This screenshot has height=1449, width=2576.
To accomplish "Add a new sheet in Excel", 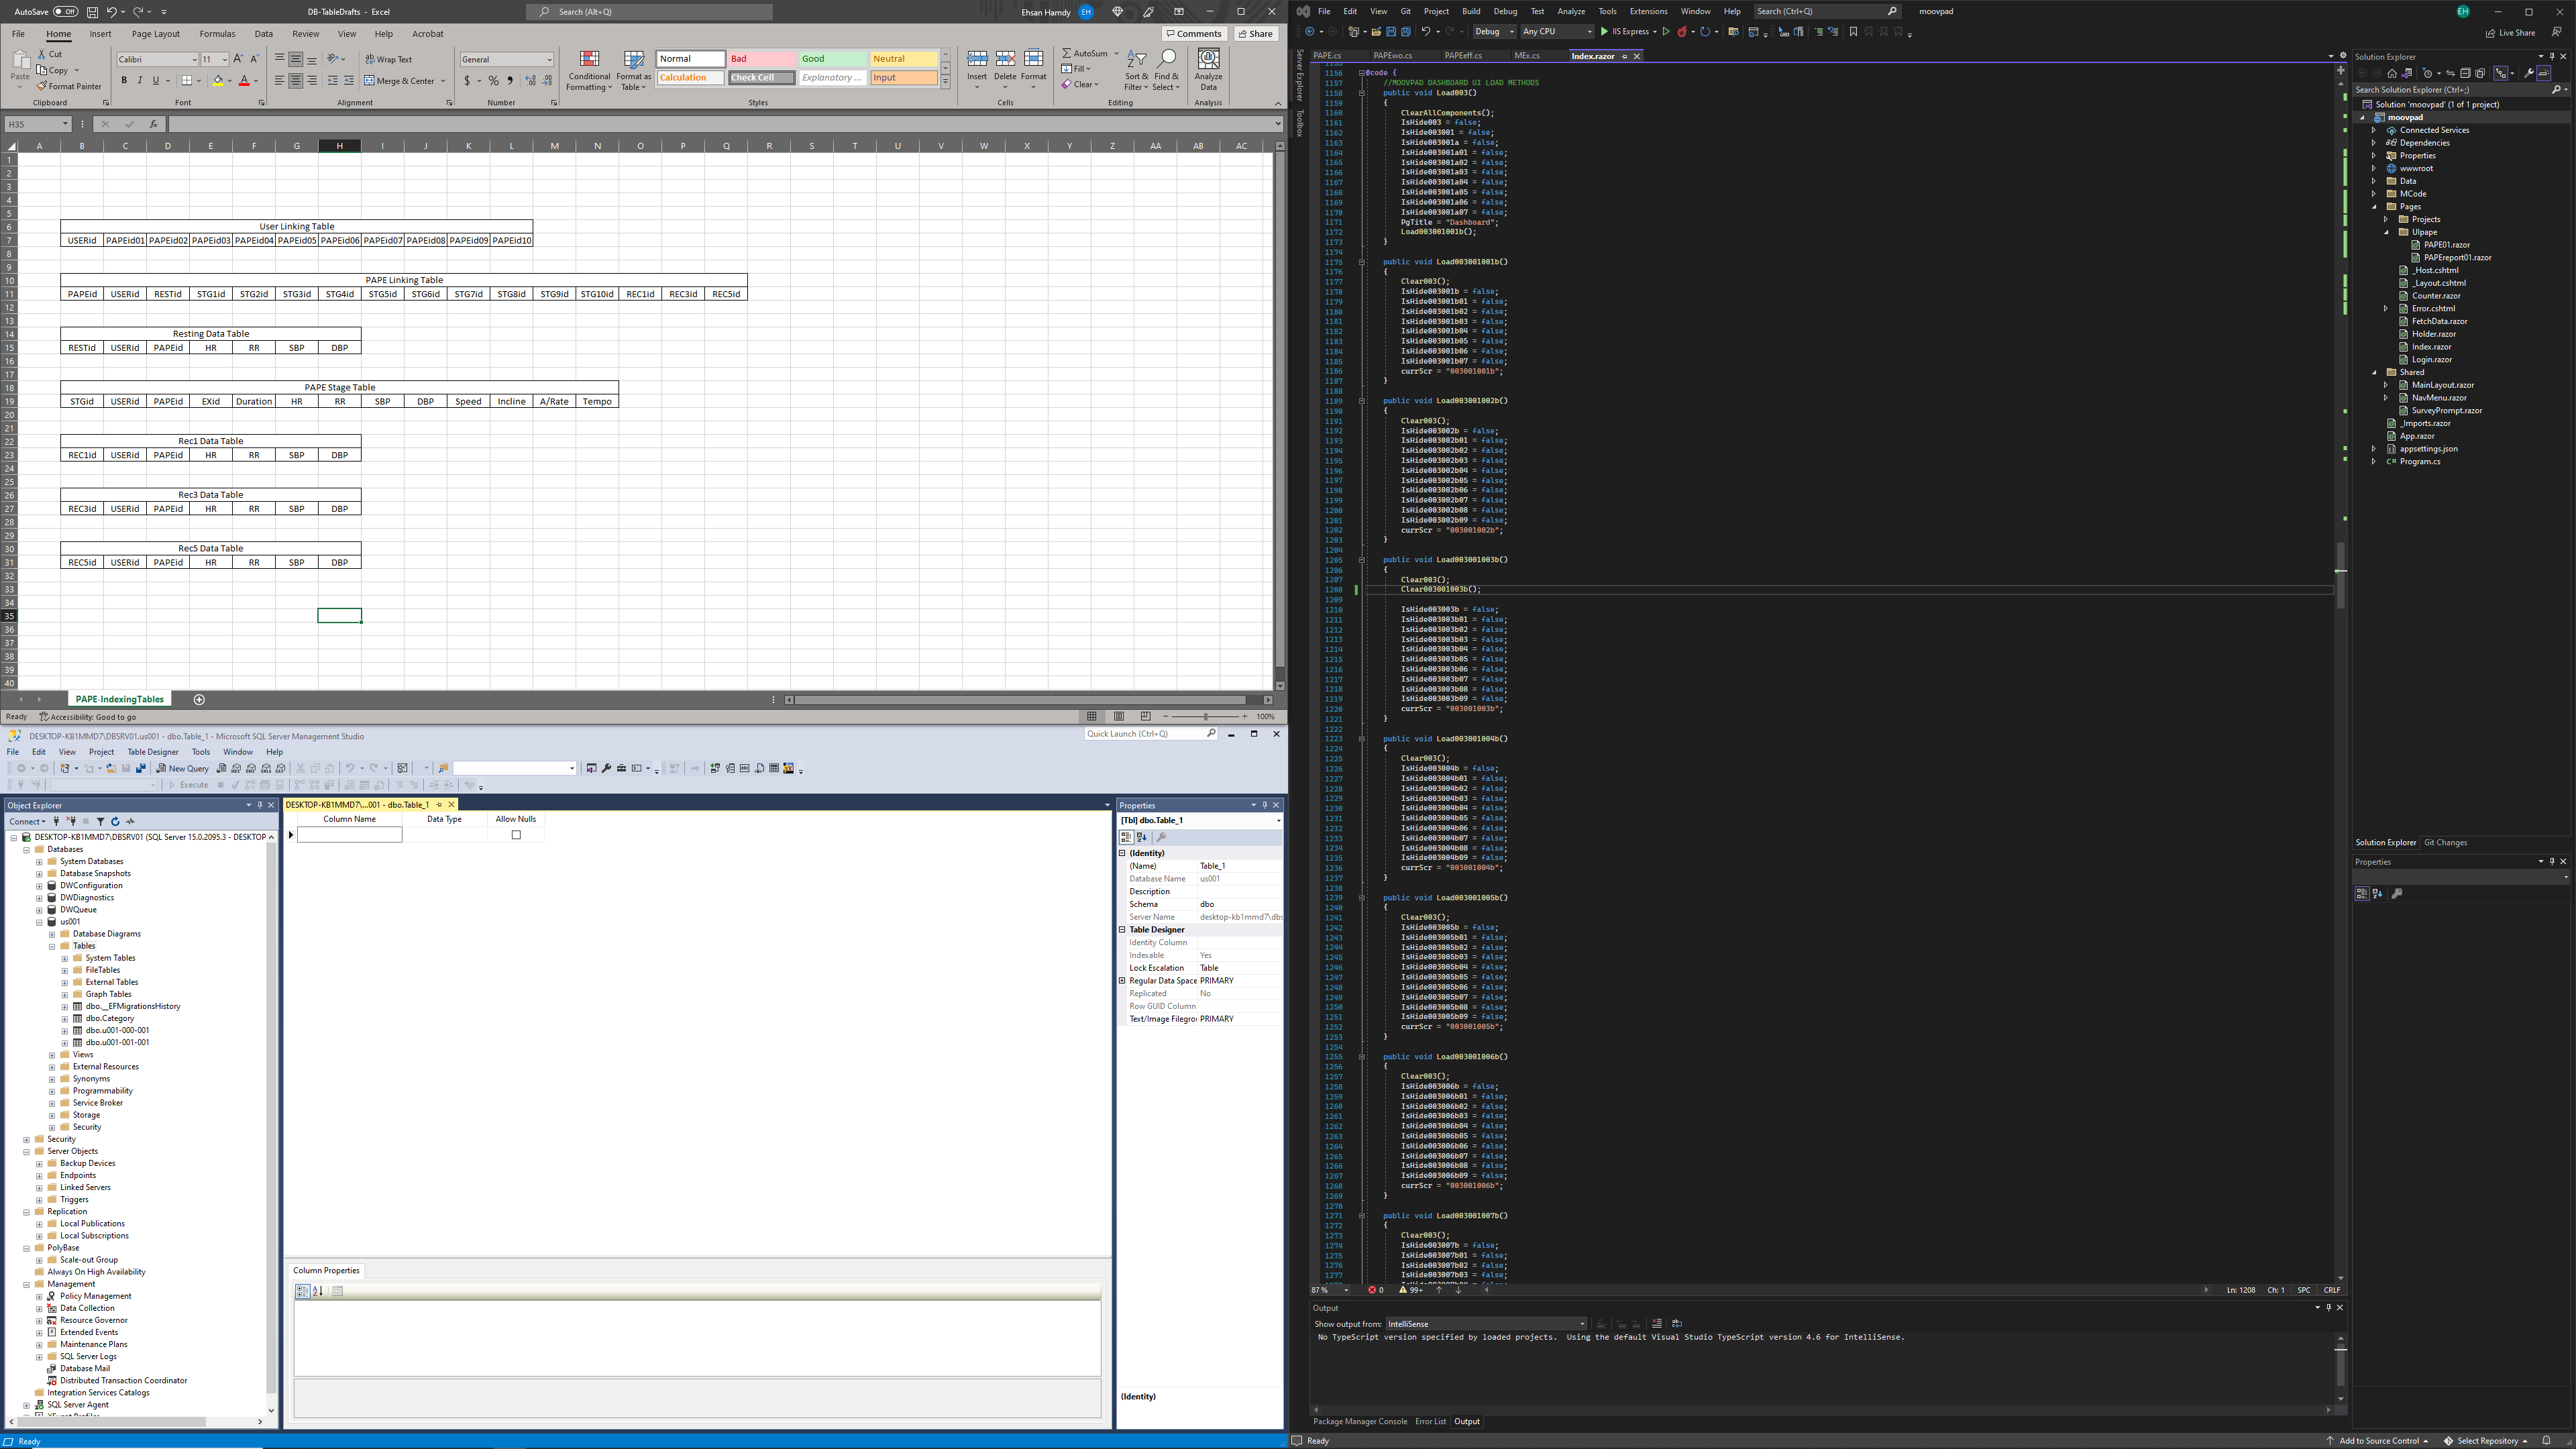I will tap(199, 699).
